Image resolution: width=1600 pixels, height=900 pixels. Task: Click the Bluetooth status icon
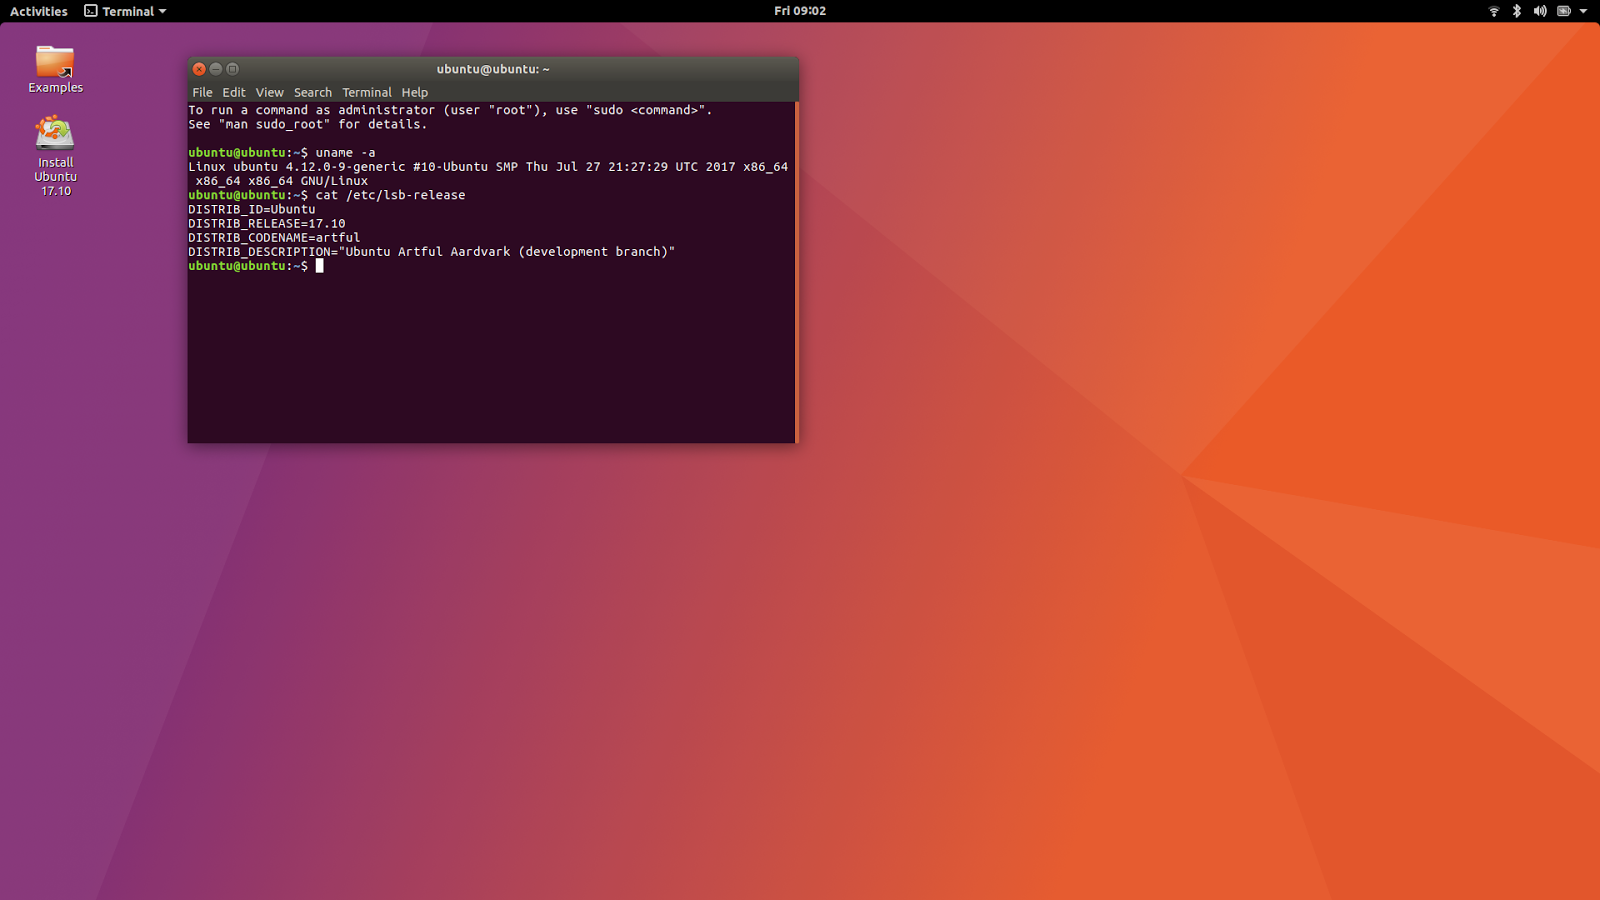[x=1516, y=11]
